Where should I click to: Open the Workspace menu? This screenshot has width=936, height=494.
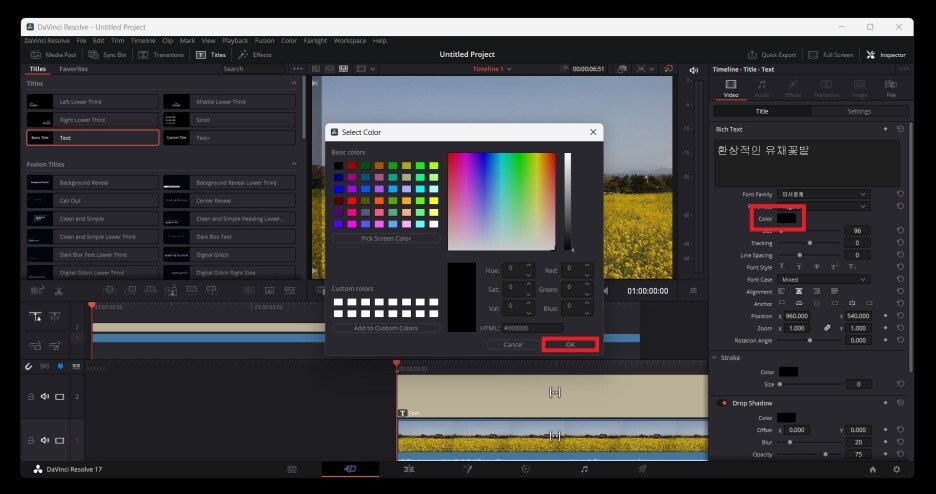click(350, 41)
